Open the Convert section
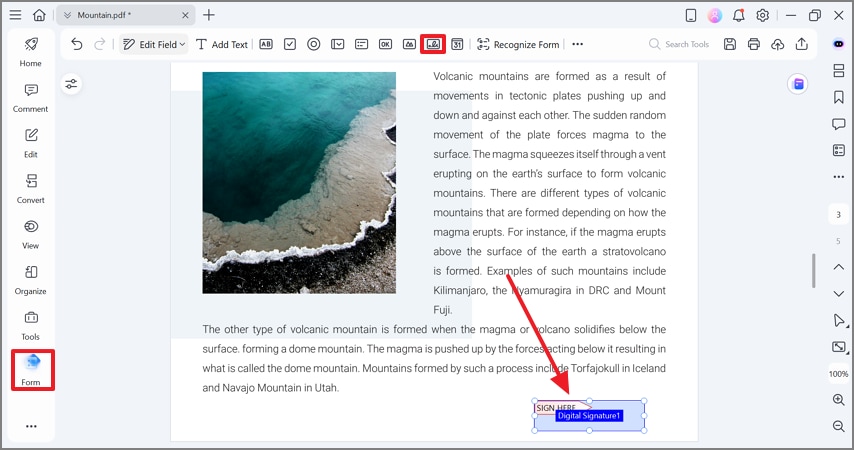 pos(30,189)
